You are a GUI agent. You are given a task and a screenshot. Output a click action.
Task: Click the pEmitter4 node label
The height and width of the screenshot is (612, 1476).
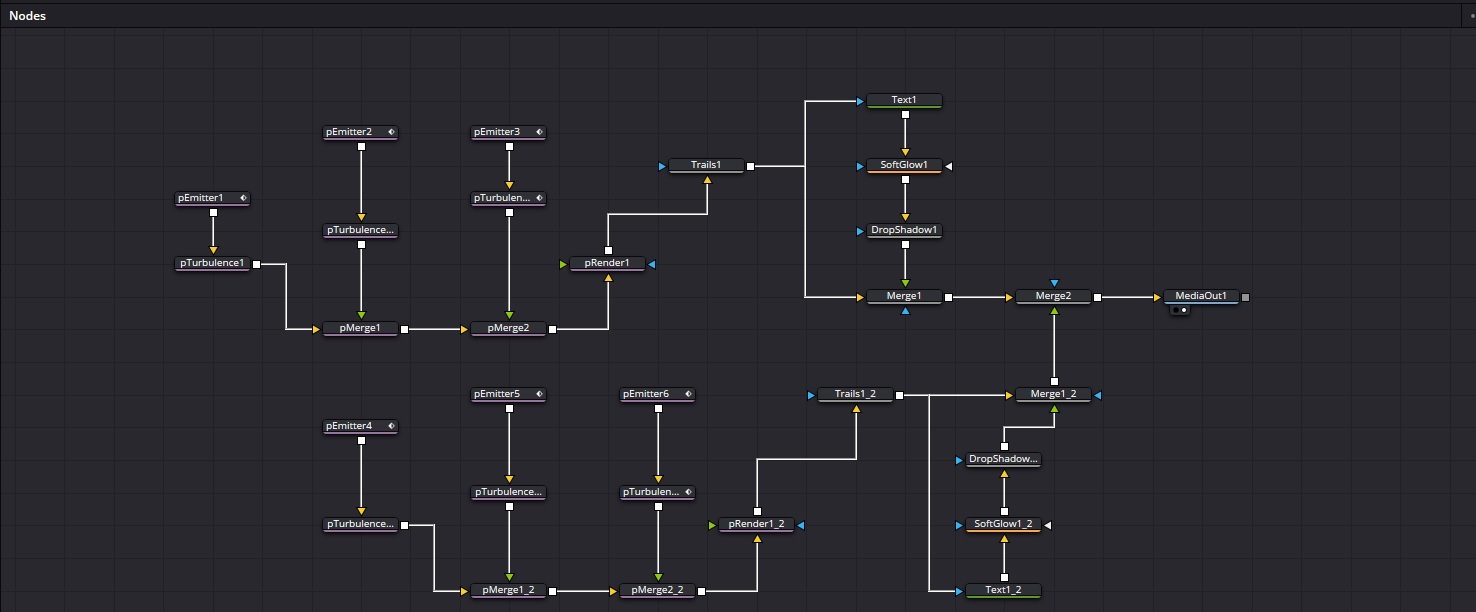pos(349,426)
